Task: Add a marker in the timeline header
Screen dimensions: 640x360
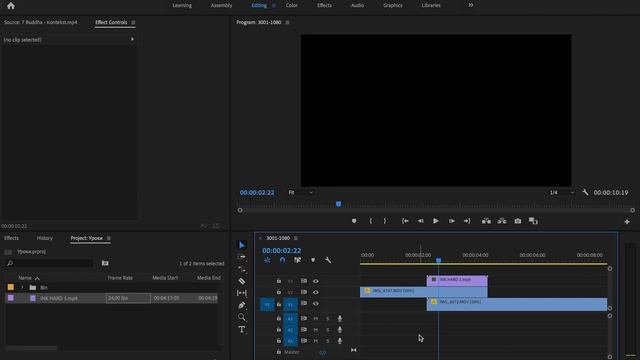Action: pos(313,260)
